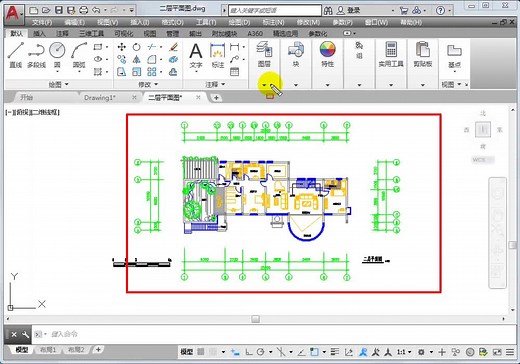Open the Tools (工具) menu
Viewport: 520px width, 364px height.
coord(206,22)
